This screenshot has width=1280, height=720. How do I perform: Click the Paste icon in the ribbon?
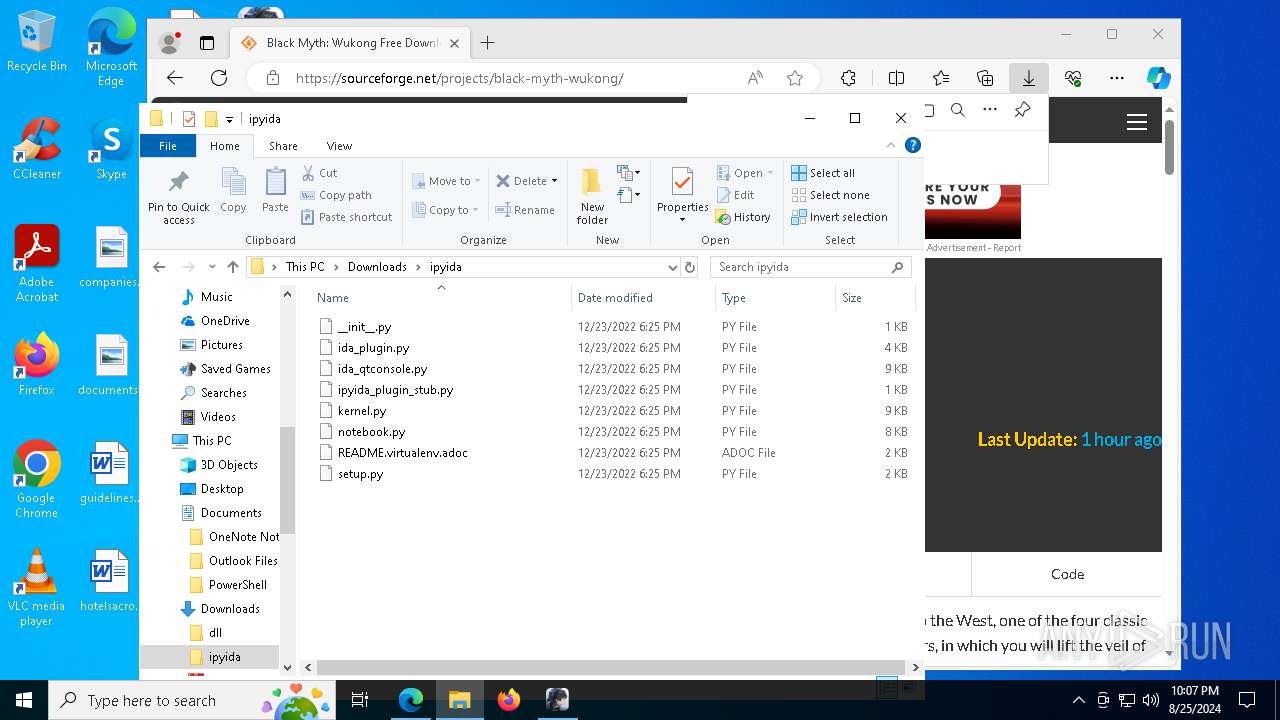[275, 181]
